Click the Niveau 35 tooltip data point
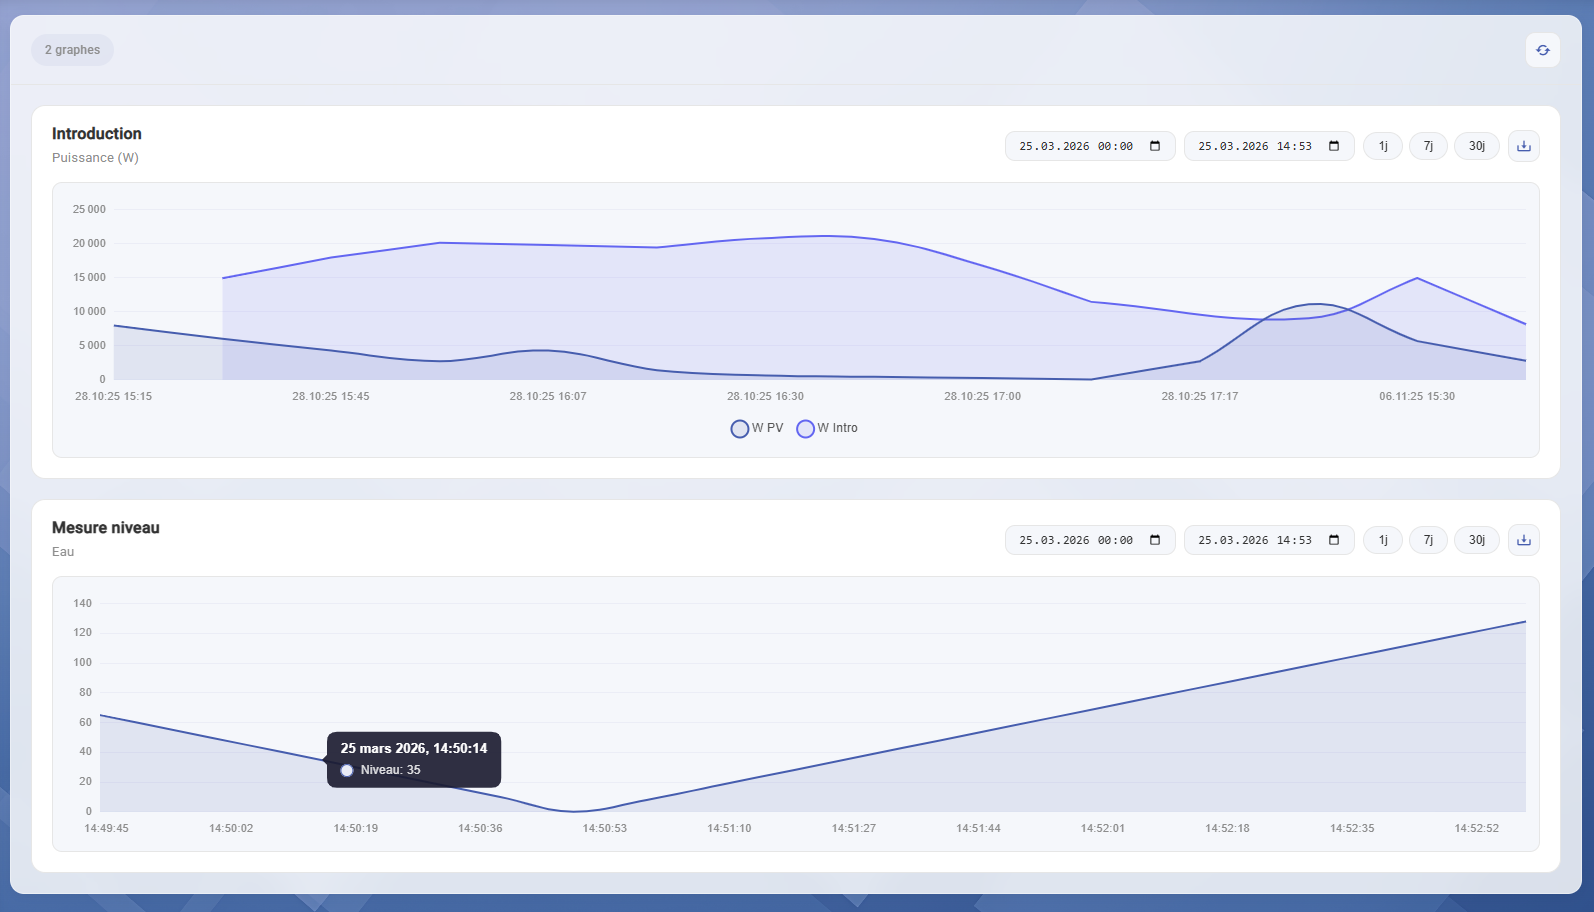 point(325,760)
